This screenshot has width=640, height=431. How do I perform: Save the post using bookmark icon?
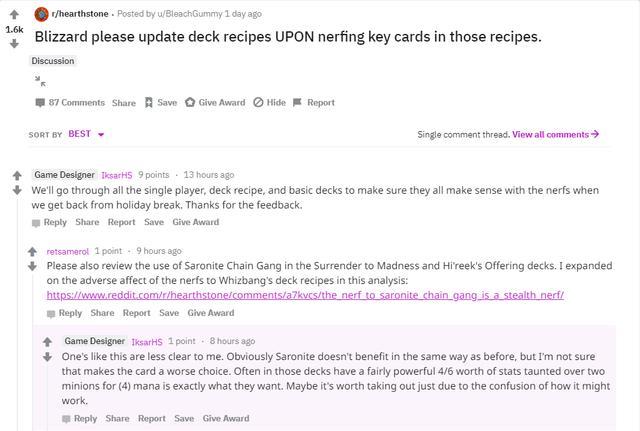[x=161, y=102]
